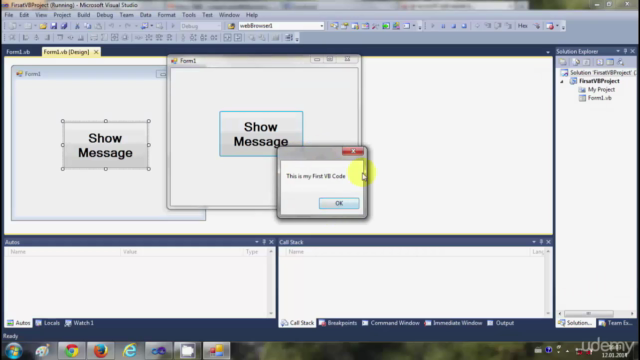Open the document tab list dropdown arrow
Image resolution: width=640 pixels, height=360 pixels.
548,52
